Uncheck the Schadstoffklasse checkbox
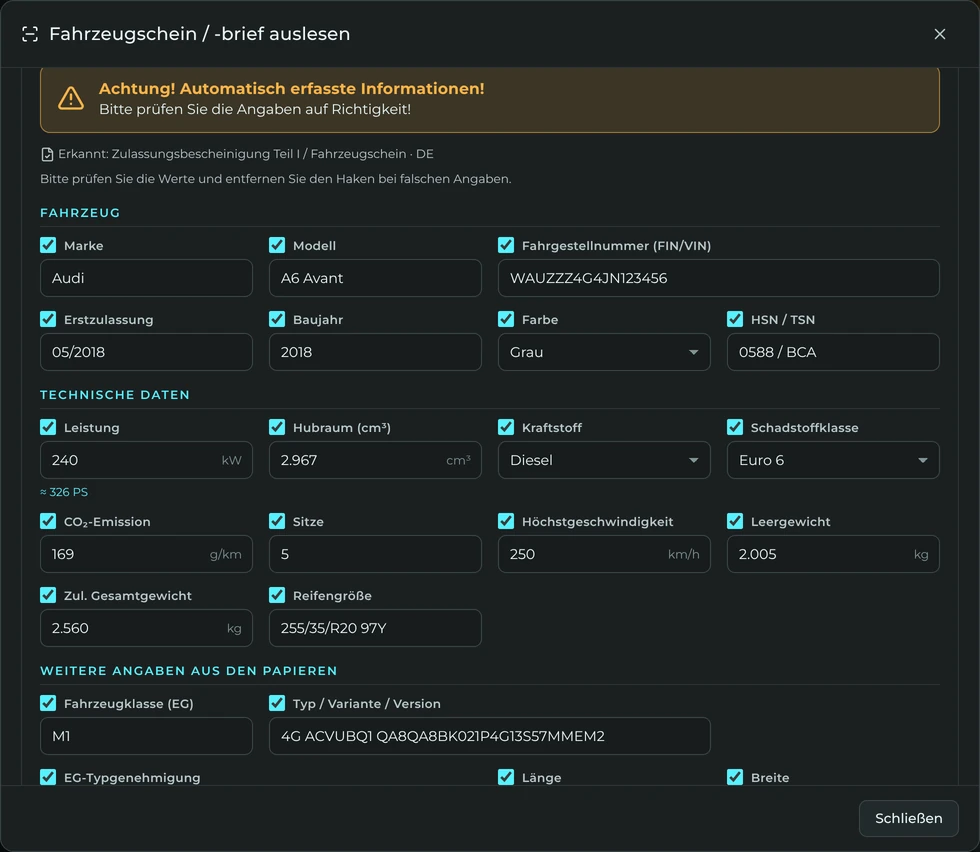980x852 pixels. coord(735,427)
